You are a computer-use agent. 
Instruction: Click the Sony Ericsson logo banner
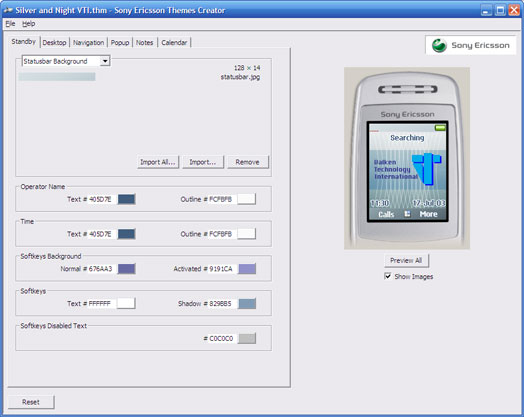point(471,45)
